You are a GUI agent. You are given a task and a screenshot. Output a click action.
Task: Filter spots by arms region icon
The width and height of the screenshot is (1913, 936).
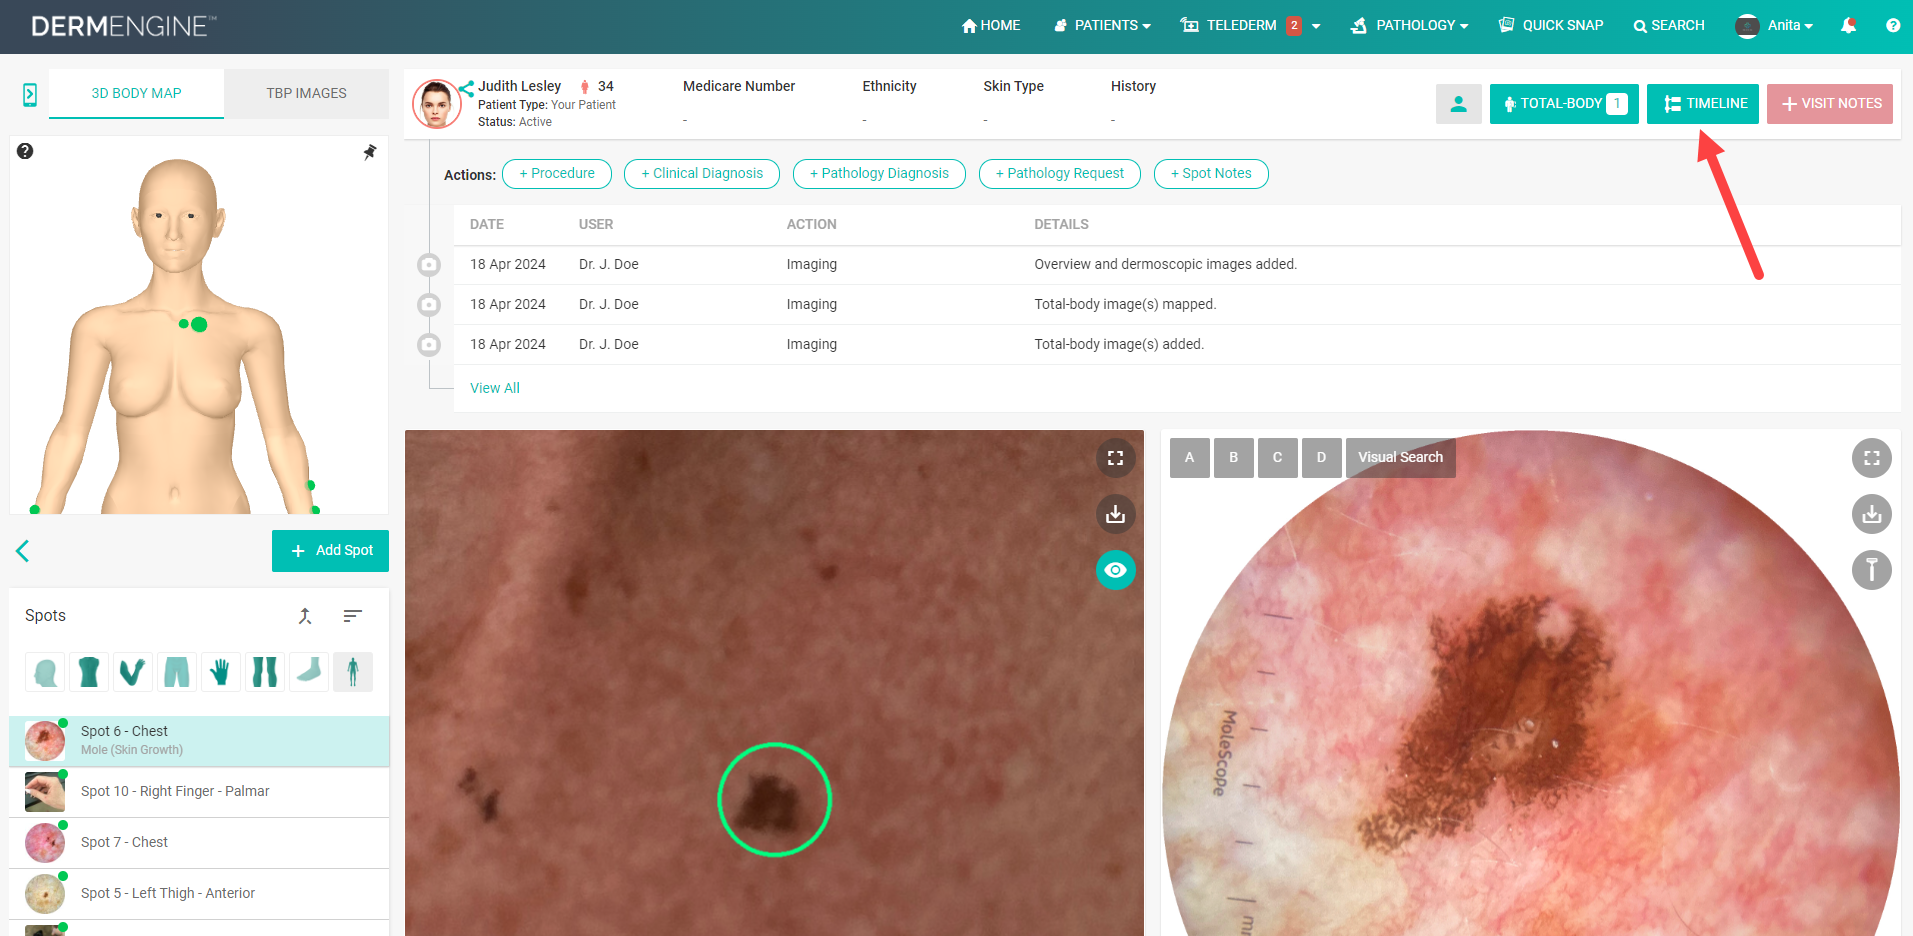coord(133,672)
